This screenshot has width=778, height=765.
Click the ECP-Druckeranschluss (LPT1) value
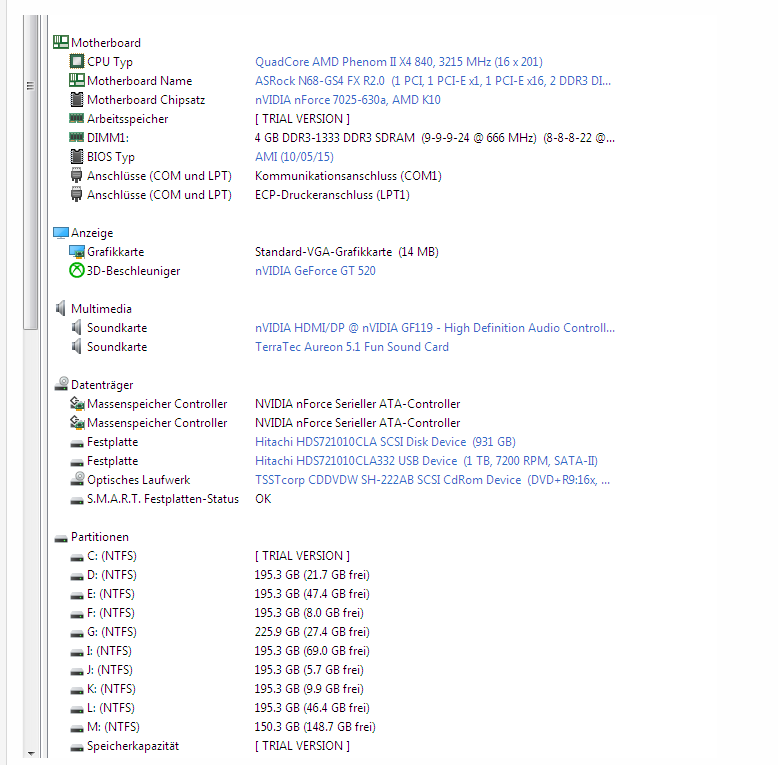pos(332,195)
